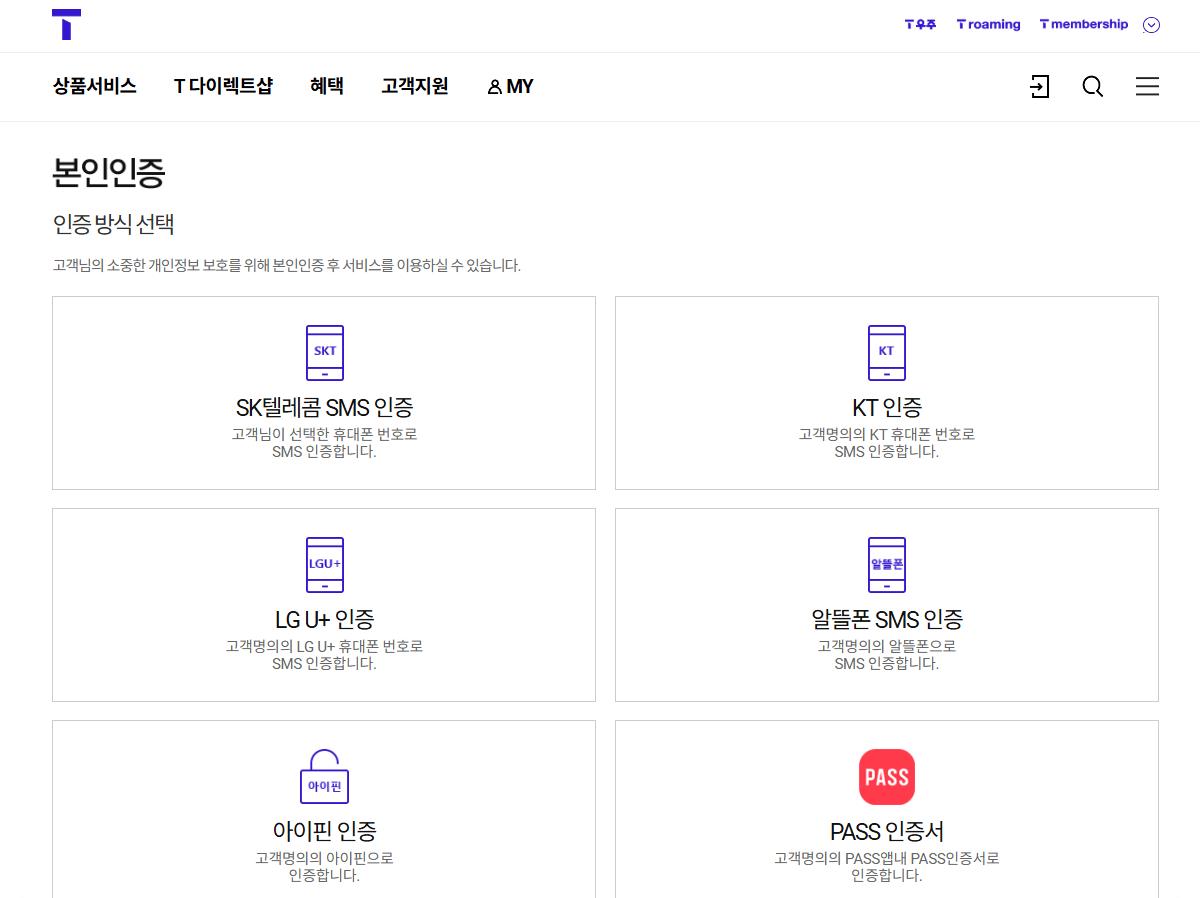The height and width of the screenshot is (898, 1200).
Task: Click the 혜택 menu item
Action: tap(326, 86)
